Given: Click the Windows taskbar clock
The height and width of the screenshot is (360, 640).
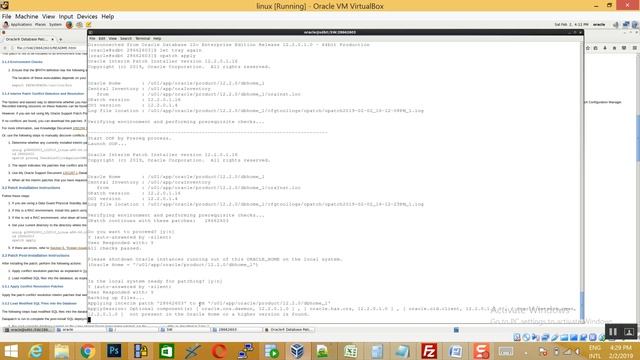Looking at the screenshot, I should [621, 352].
